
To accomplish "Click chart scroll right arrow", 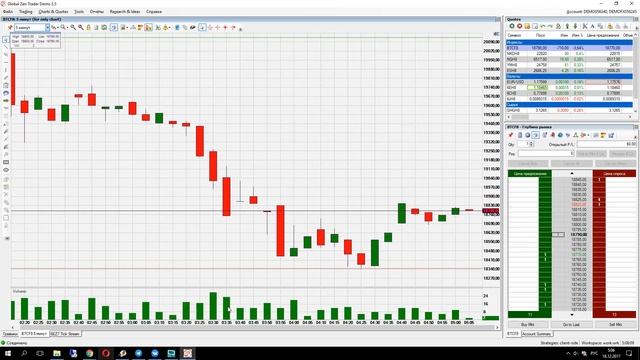I will [x=497, y=327].
